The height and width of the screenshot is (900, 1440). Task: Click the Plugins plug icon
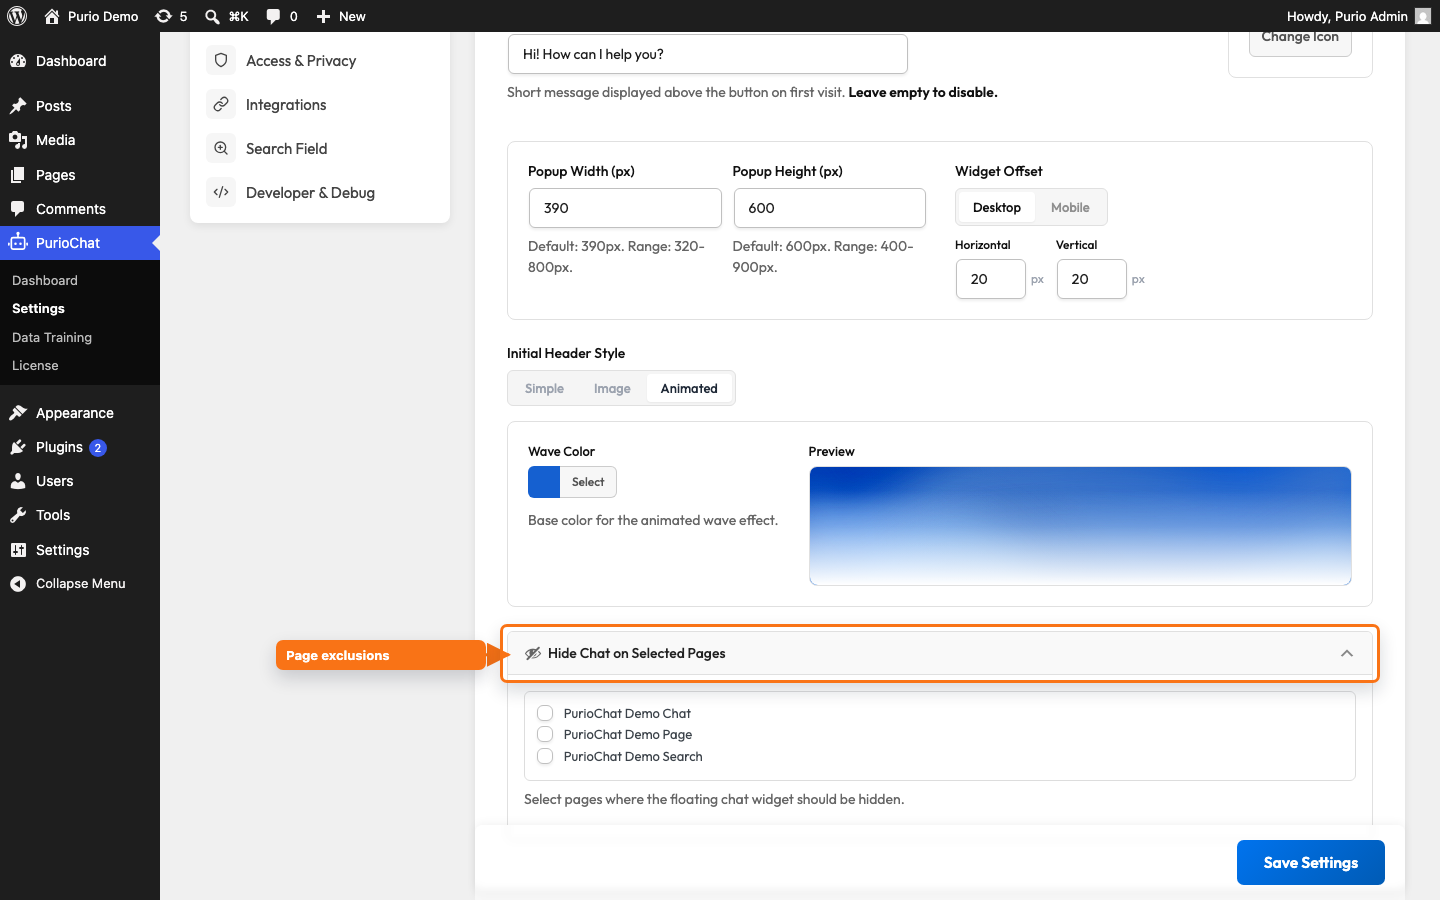(x=18, y=447)
